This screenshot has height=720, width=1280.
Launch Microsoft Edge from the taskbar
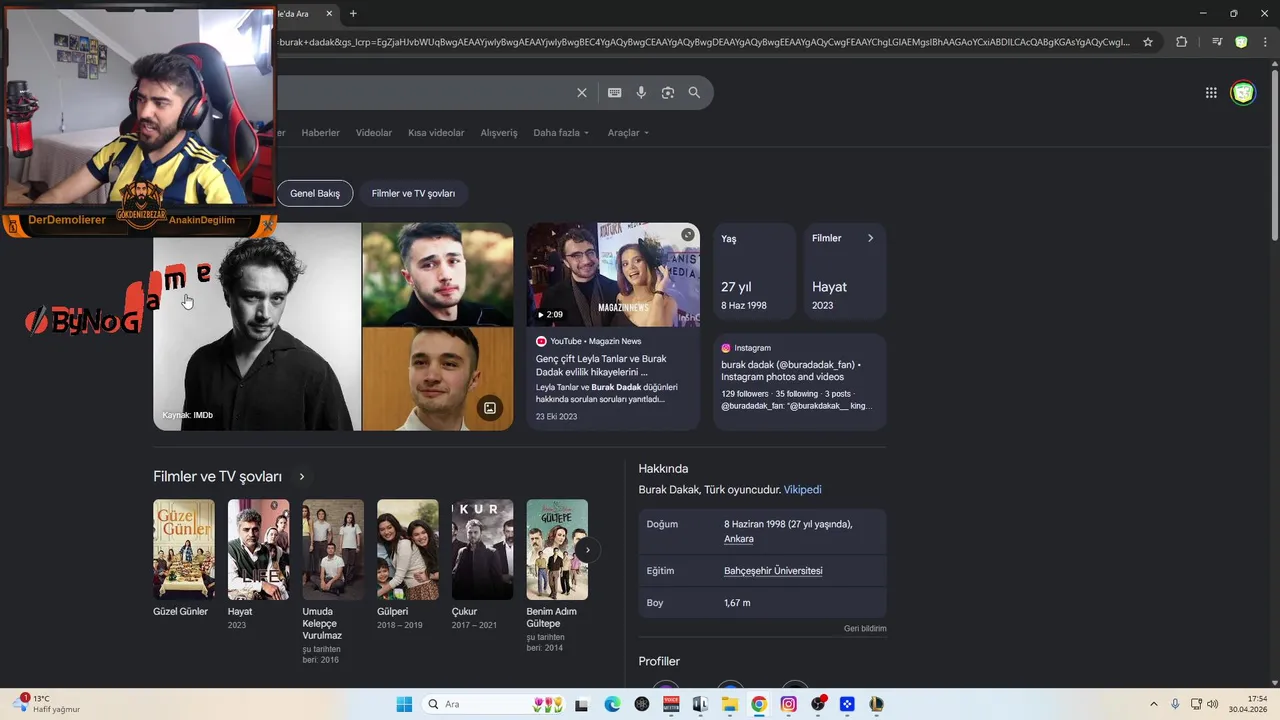[612, 704]
